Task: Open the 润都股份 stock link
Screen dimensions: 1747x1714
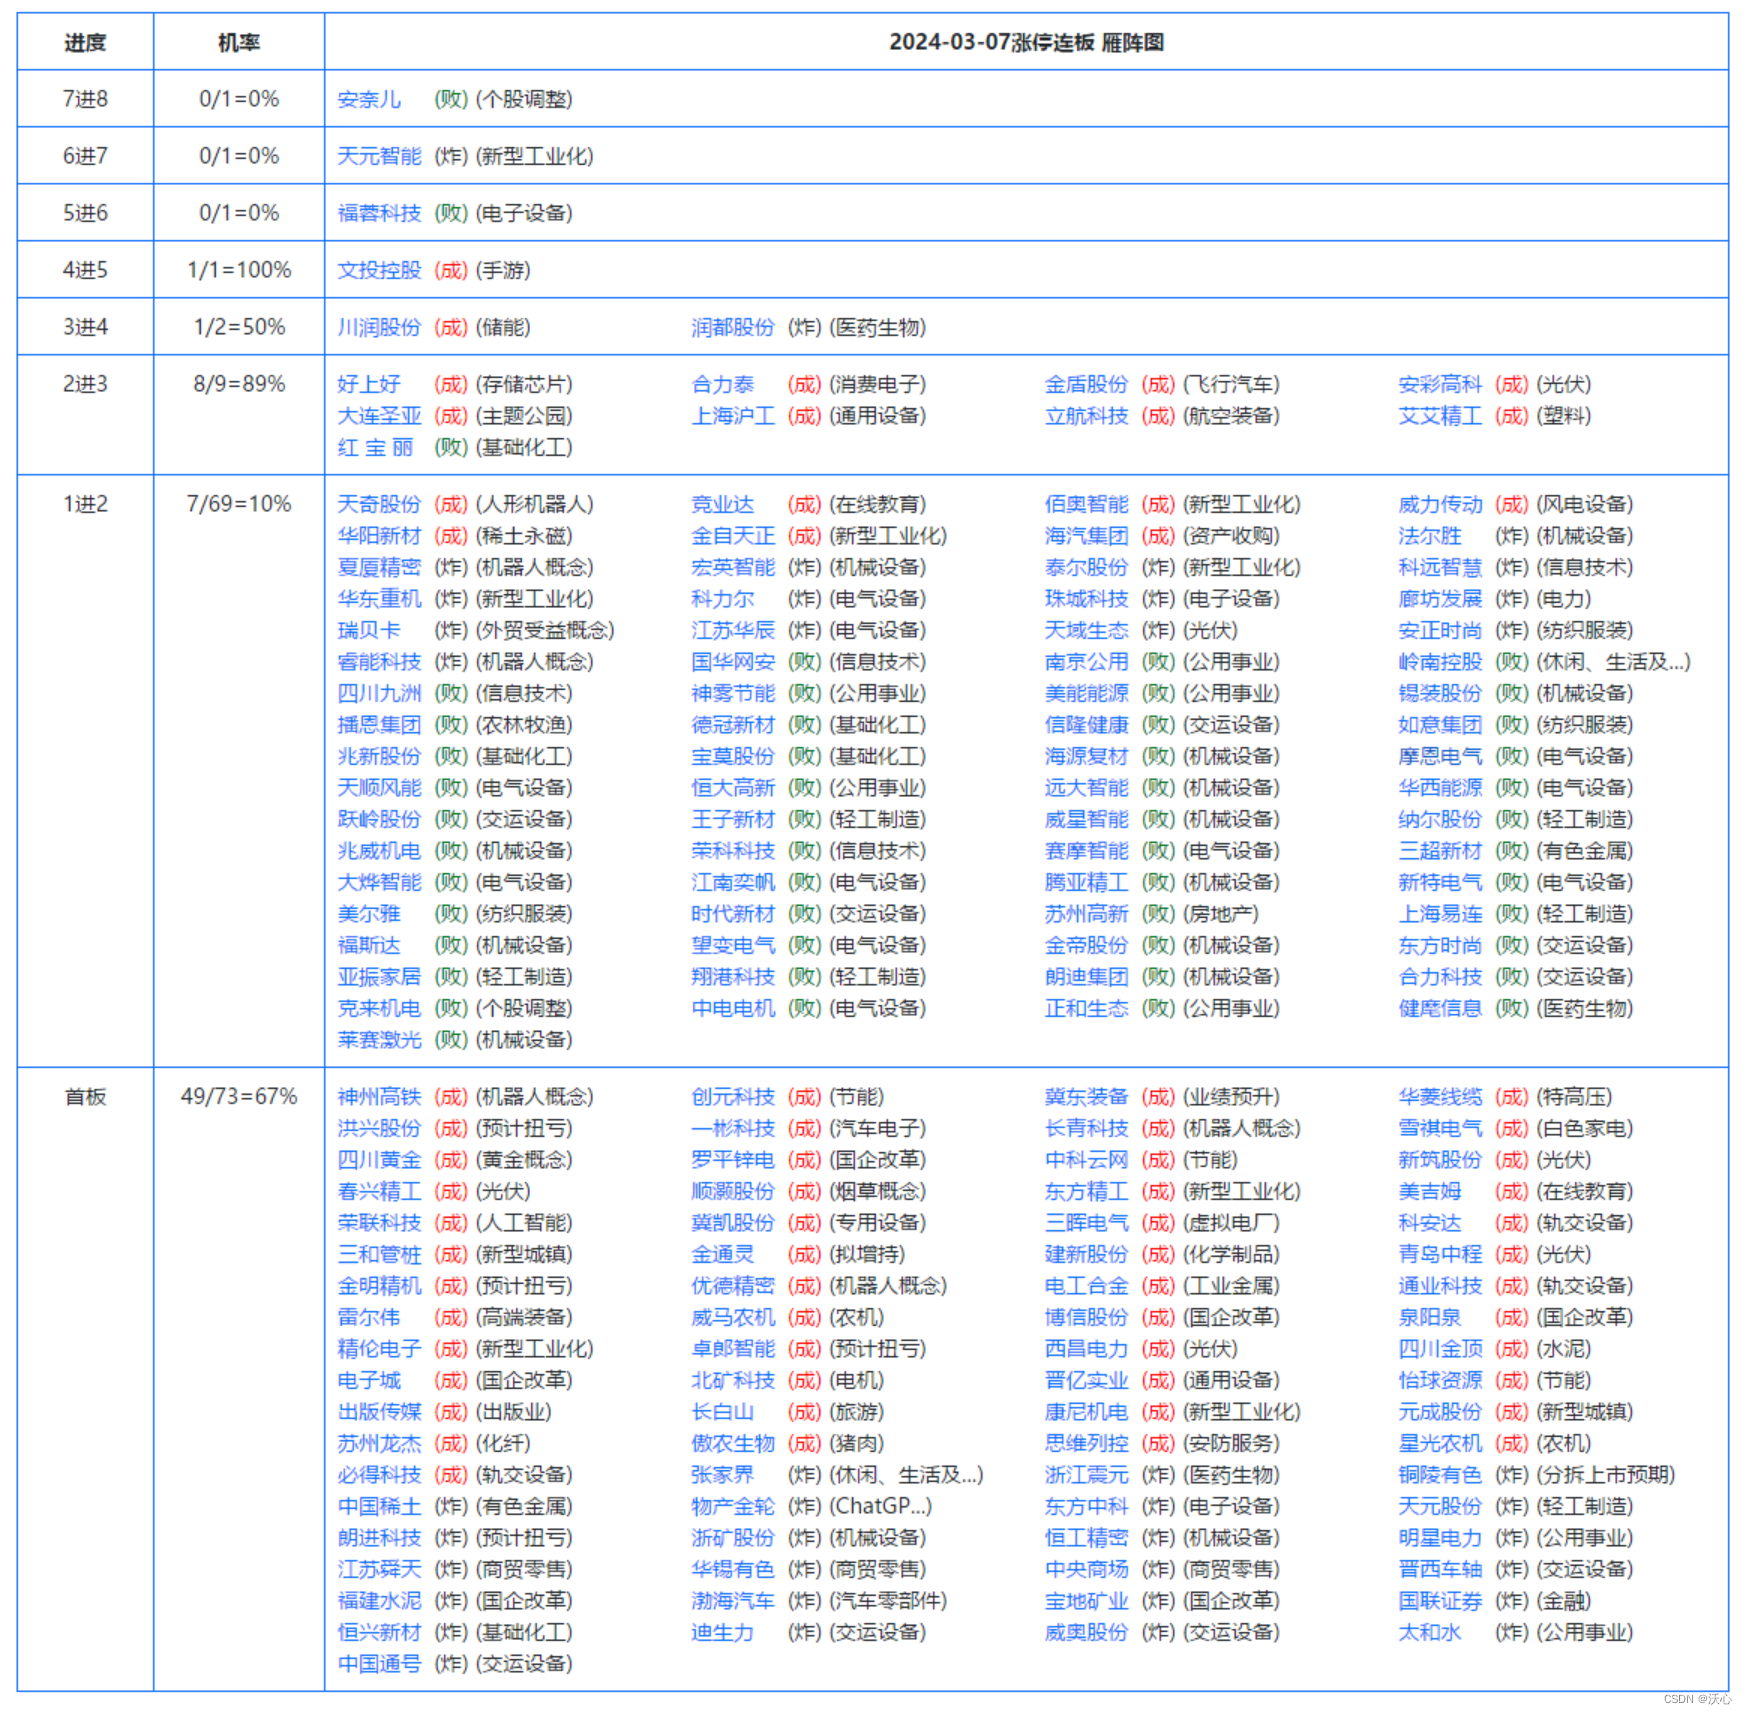Action: tap(733, 327)
